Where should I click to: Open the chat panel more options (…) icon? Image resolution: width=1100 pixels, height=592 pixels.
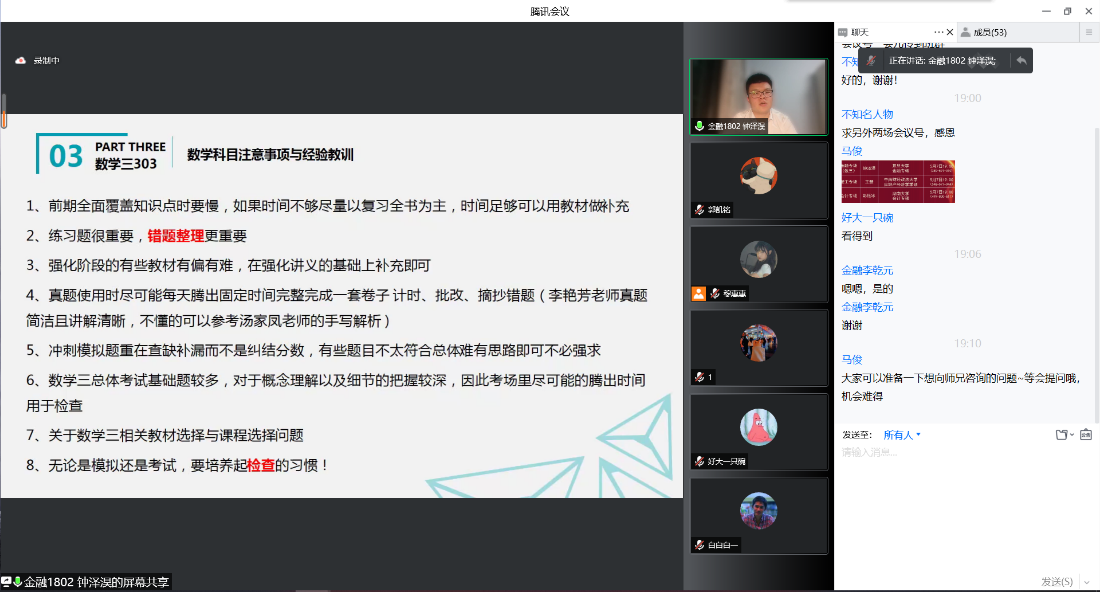[937, 32]
